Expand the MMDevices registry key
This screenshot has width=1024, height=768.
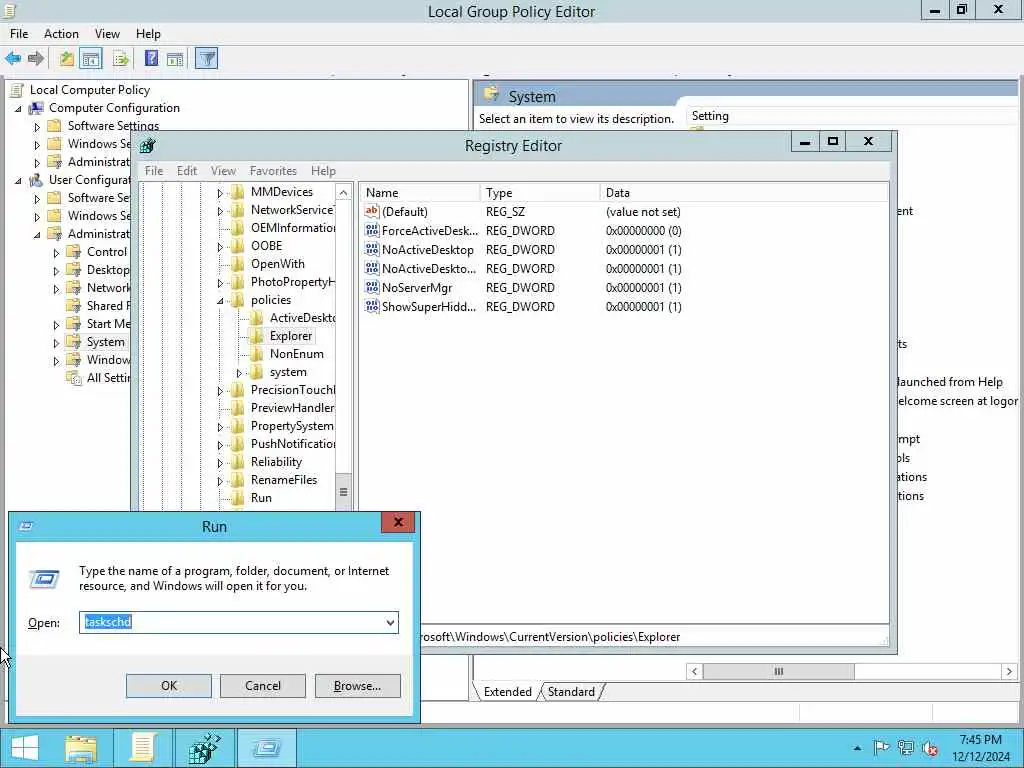tap(220, 193)
